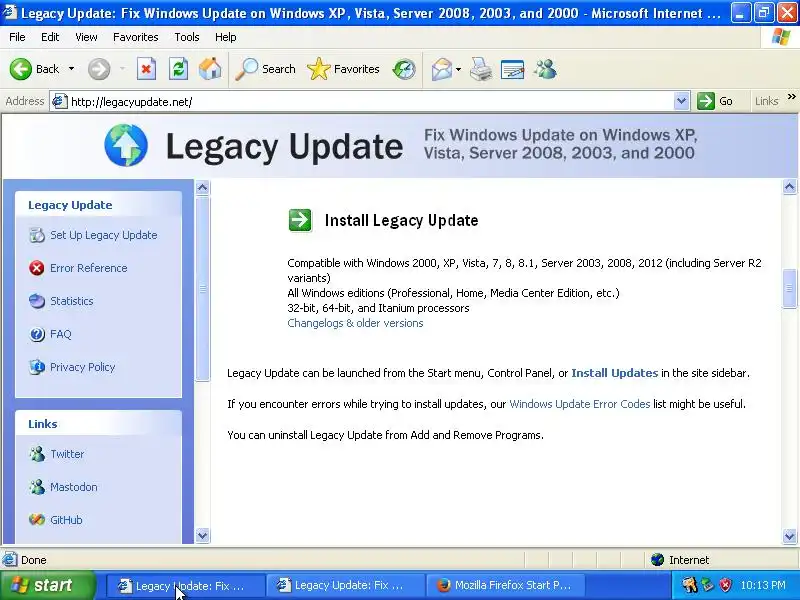Click green arrow icon beside Install Legacy Update
800x600 pixels.
coord(300,220)
